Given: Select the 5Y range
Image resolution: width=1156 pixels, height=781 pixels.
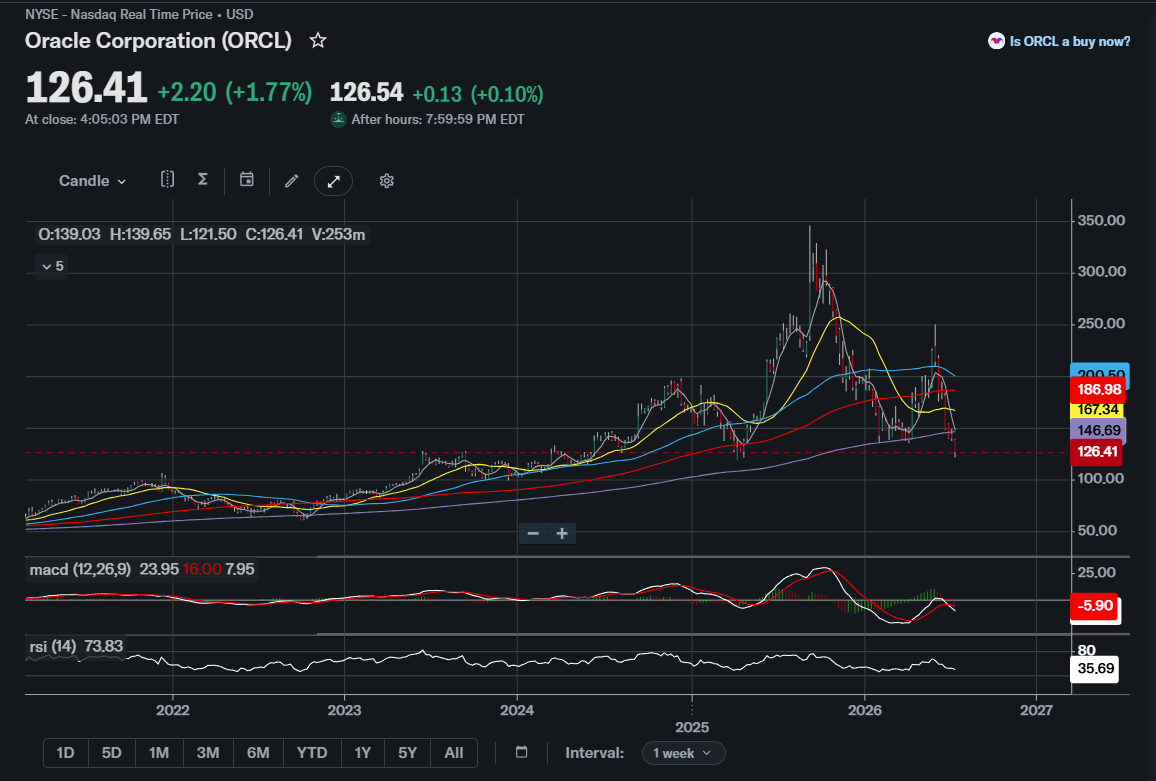Looking at the screenshot, I should 407,753.
